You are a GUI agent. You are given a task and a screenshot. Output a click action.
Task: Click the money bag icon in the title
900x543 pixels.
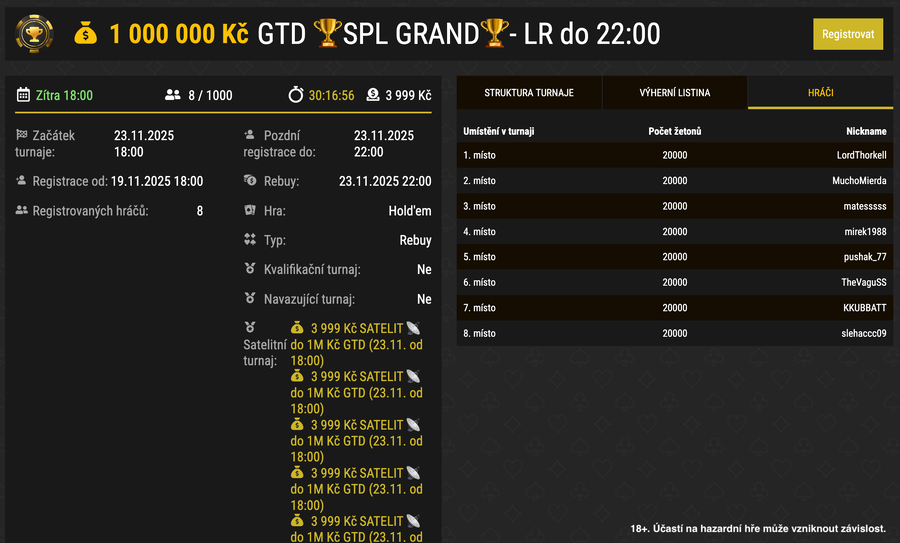tap(86, 33)
